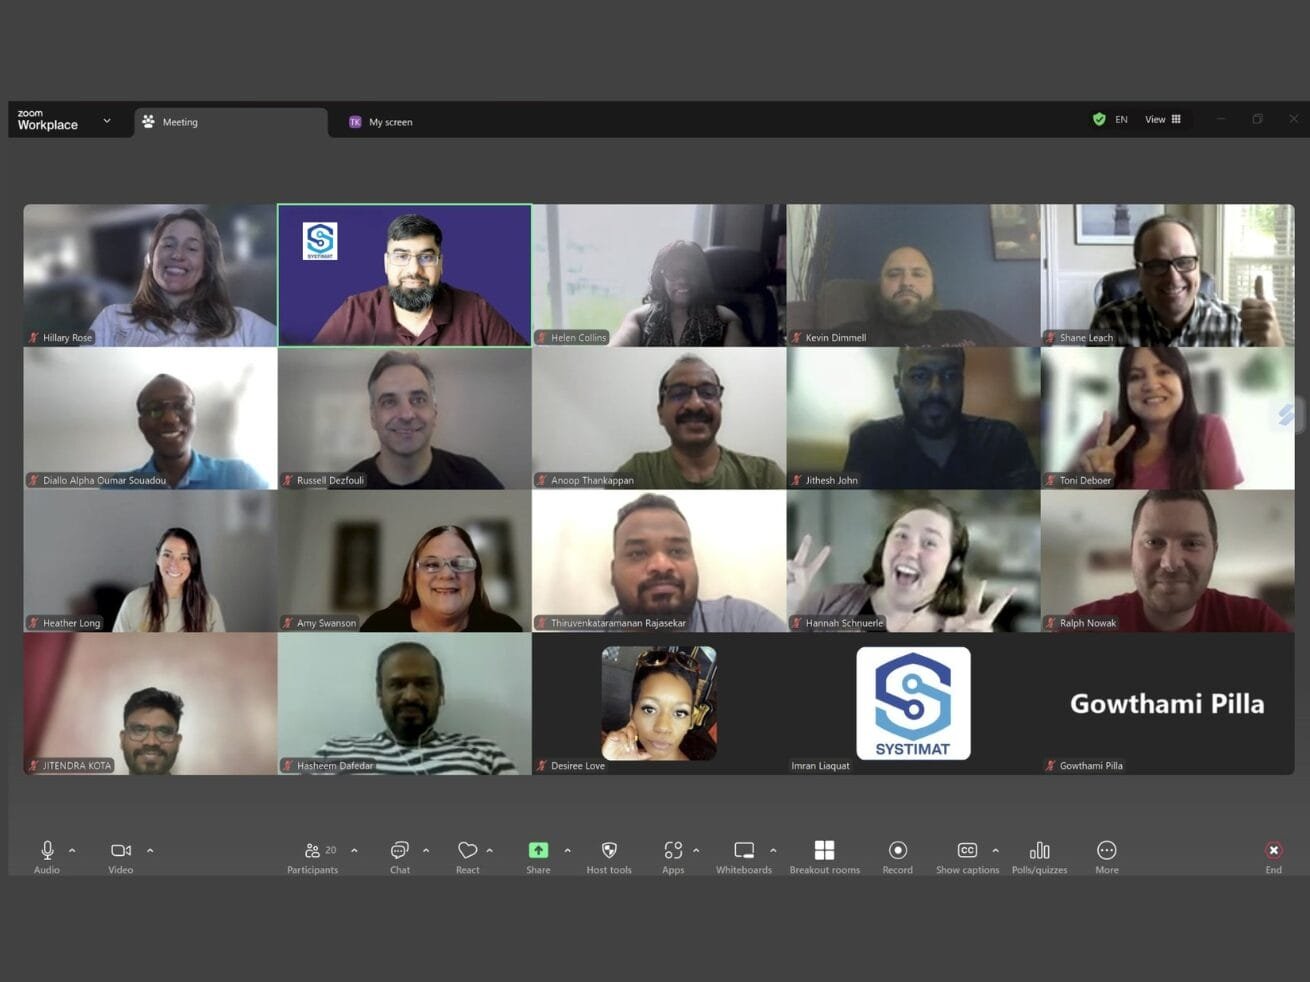Toggle the Audio microphone mute
The image size is (1310, 982).
coord(47,851)
